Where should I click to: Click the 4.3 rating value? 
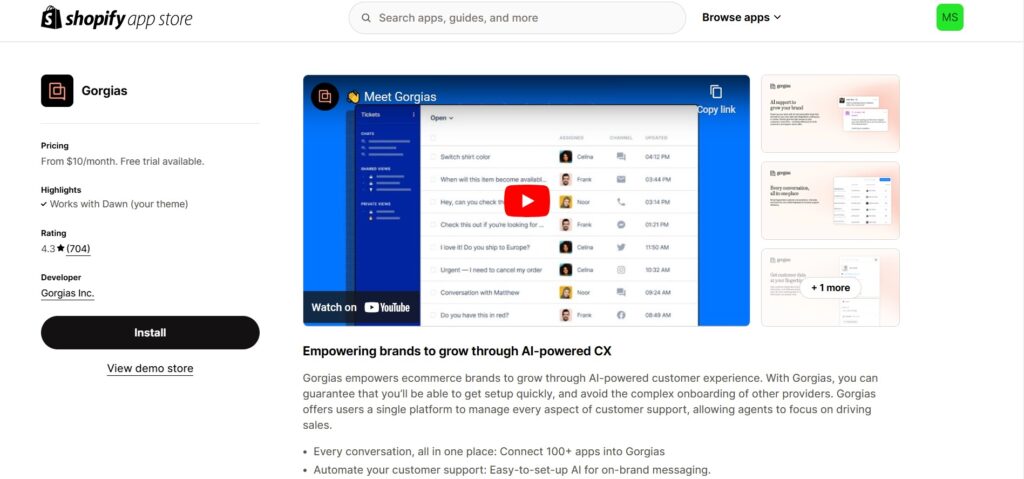(48, 248)
